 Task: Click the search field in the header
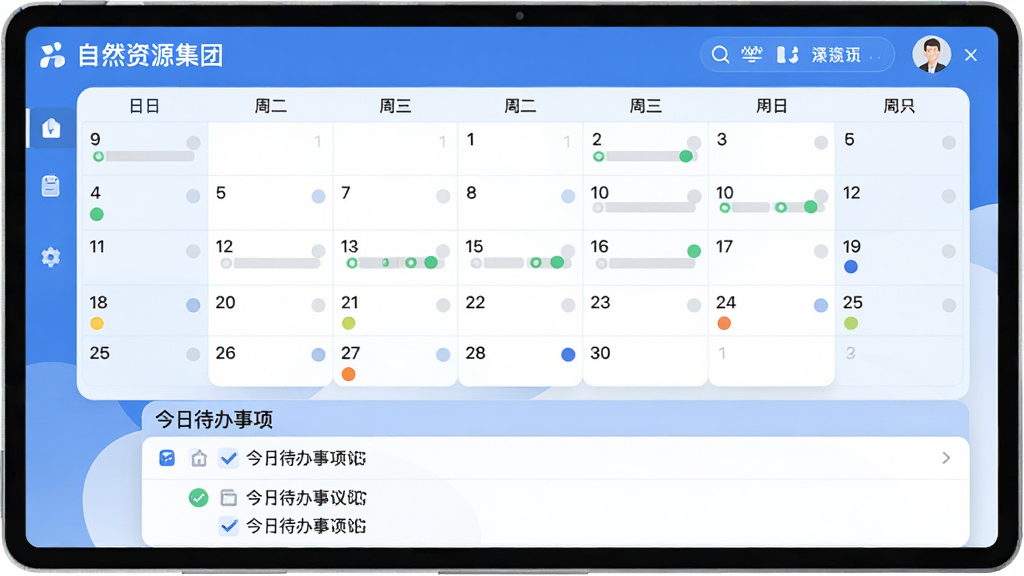(x=797, y=55)
